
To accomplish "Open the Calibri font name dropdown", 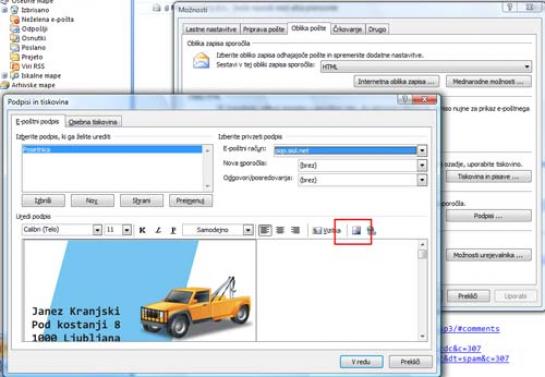I will 97,230.
